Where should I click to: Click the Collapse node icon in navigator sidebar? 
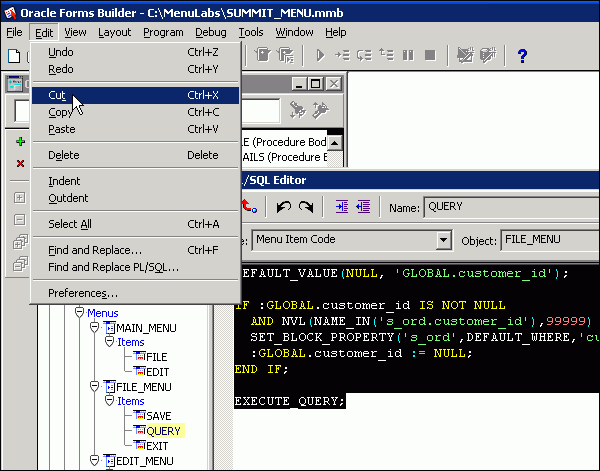point(20,220)
